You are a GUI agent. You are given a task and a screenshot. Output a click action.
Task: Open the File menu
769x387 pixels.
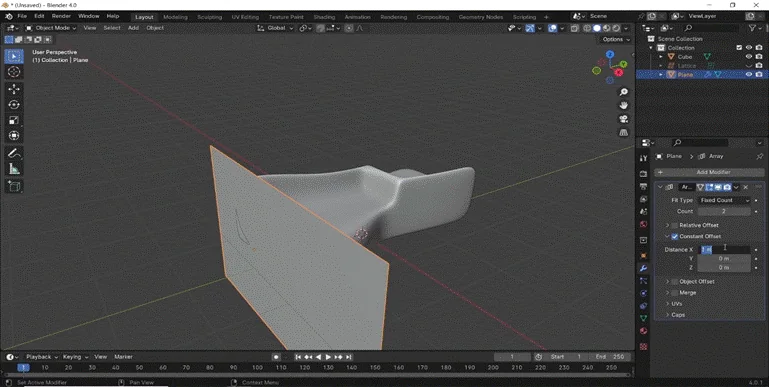[22, 16]
